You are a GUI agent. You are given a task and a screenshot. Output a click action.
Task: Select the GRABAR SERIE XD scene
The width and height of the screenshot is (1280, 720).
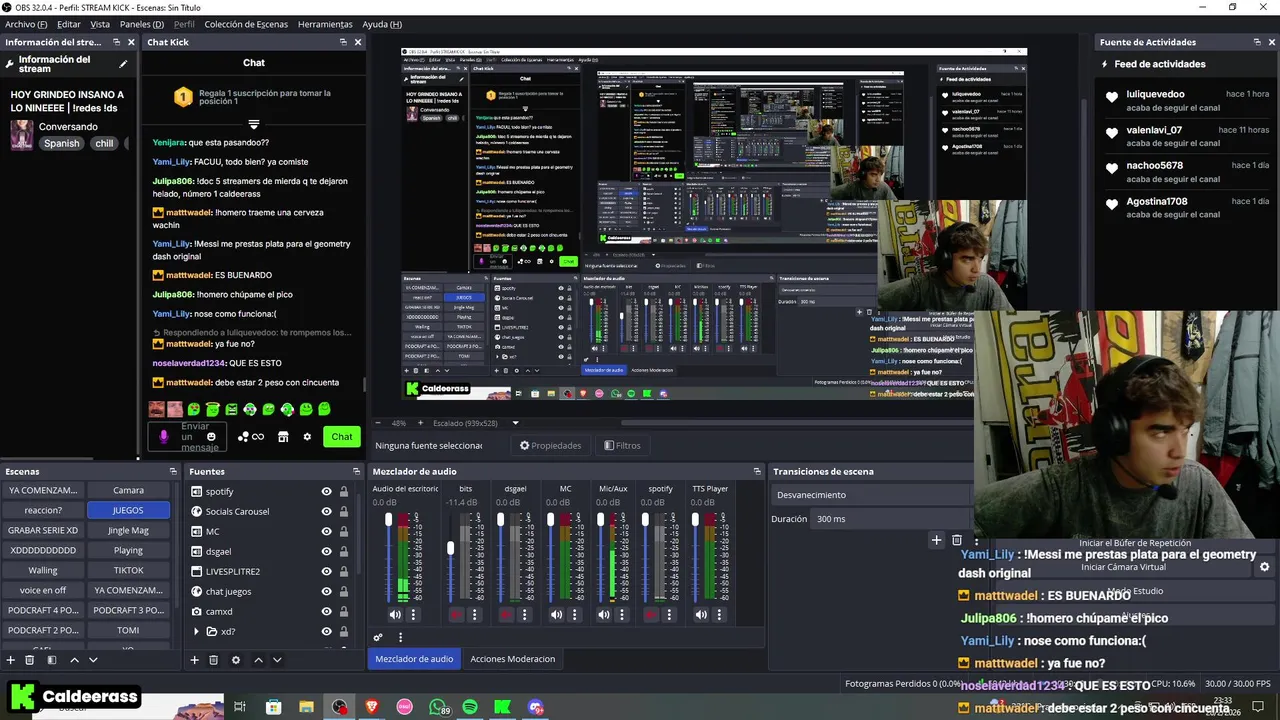pyautogui.click(x=43, y=530)
